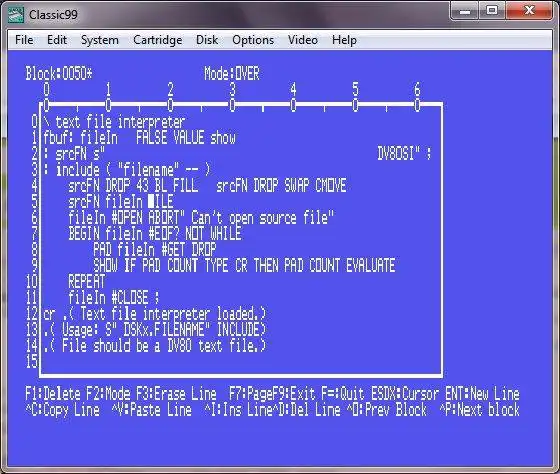Open the System menu
Image resolution: width=560 pixels, height=474 pixels.
pos(100,40)
